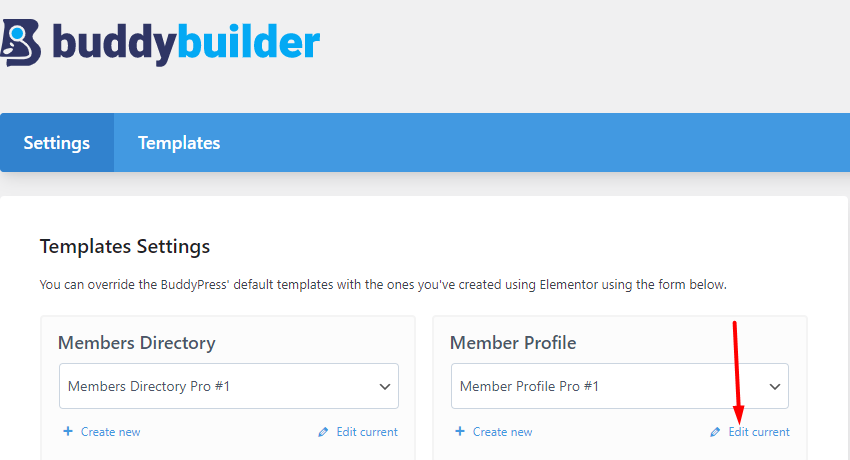Click the chevron arrow in Members Directory select
This screenshot has height=460, width=850.
385,387
